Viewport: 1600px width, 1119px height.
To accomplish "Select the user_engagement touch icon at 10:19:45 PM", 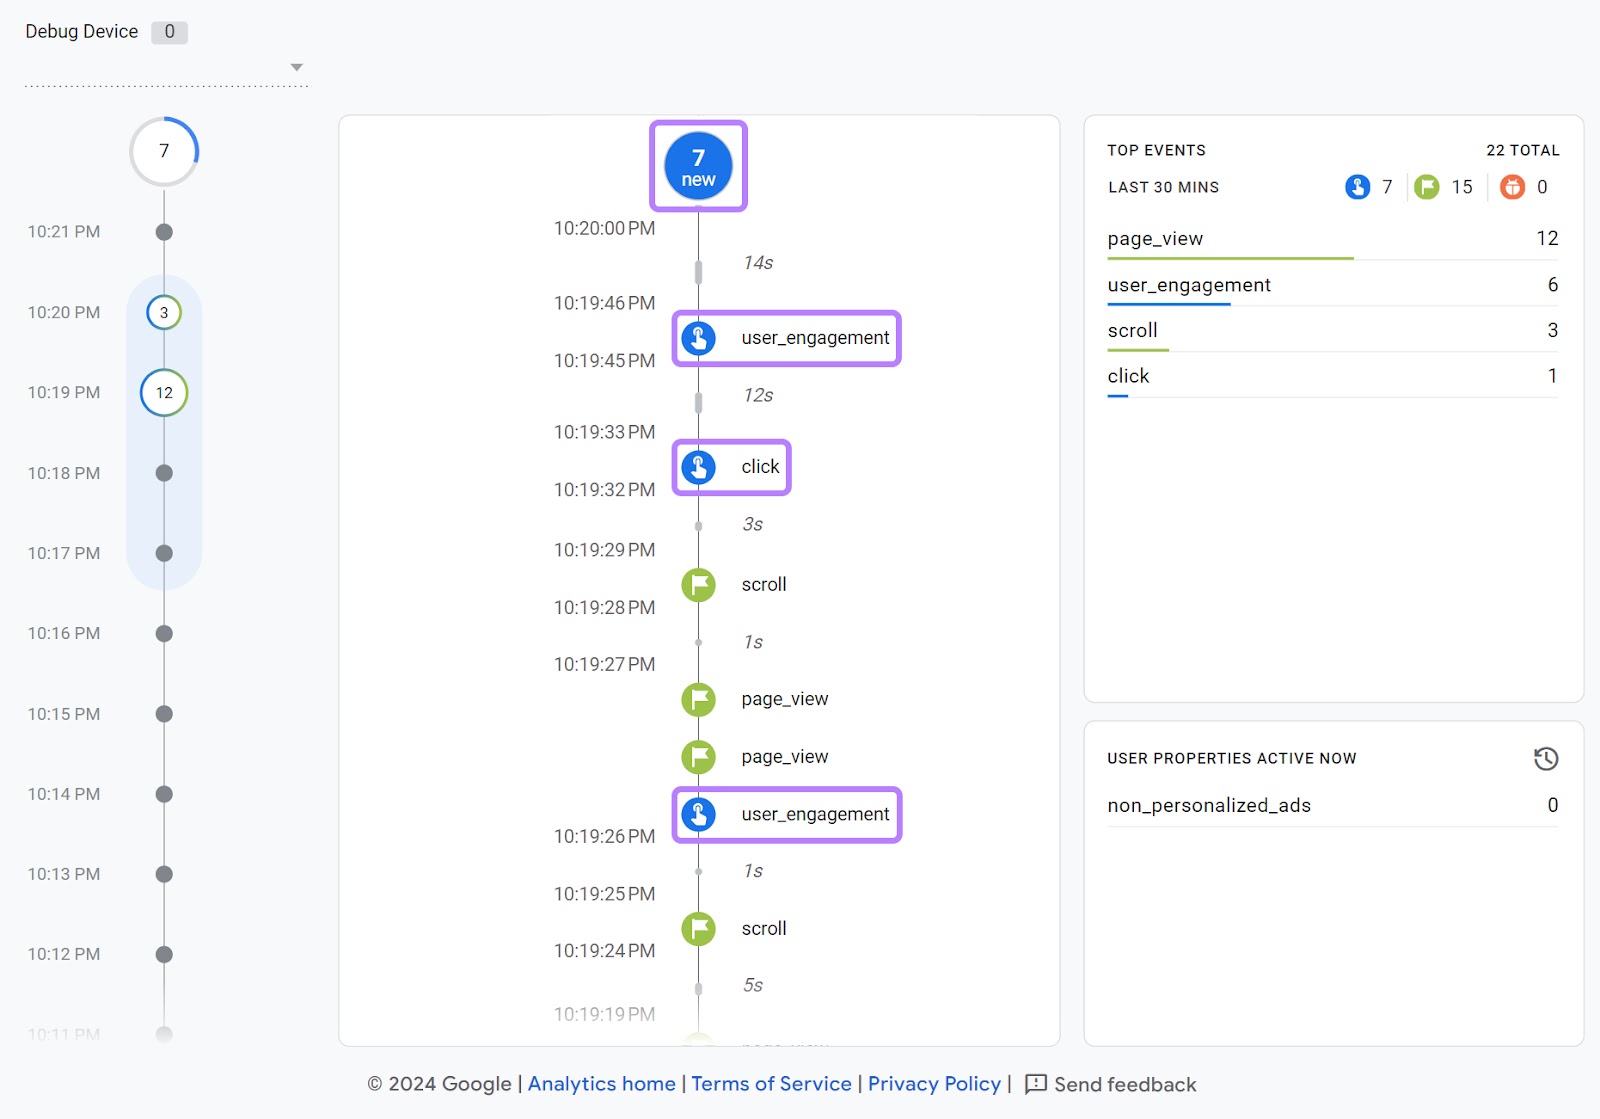I will coord(698,338).
